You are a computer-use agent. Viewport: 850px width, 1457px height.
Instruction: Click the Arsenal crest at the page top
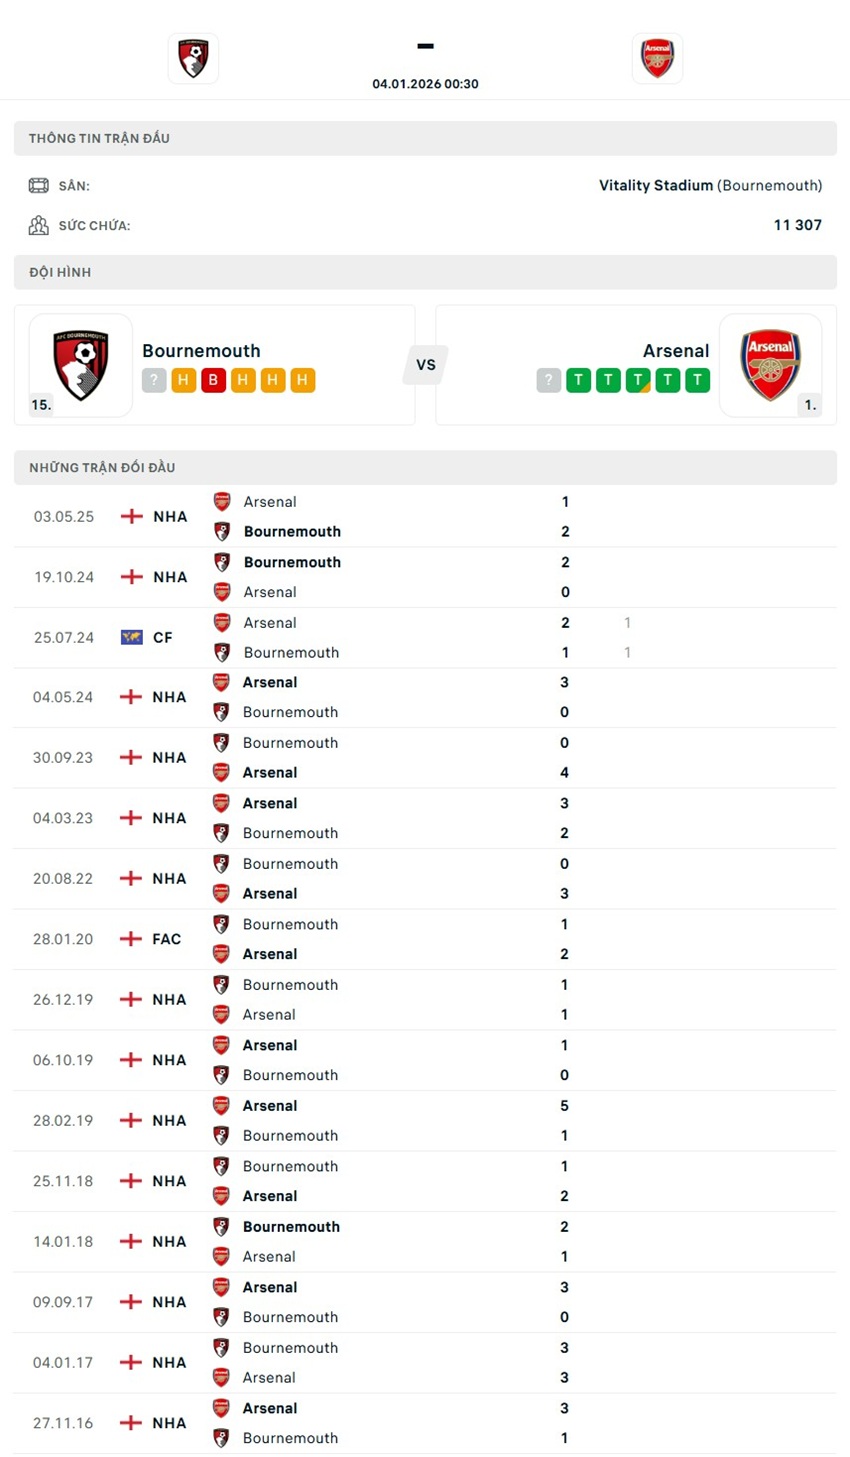(x=657, y=57)
